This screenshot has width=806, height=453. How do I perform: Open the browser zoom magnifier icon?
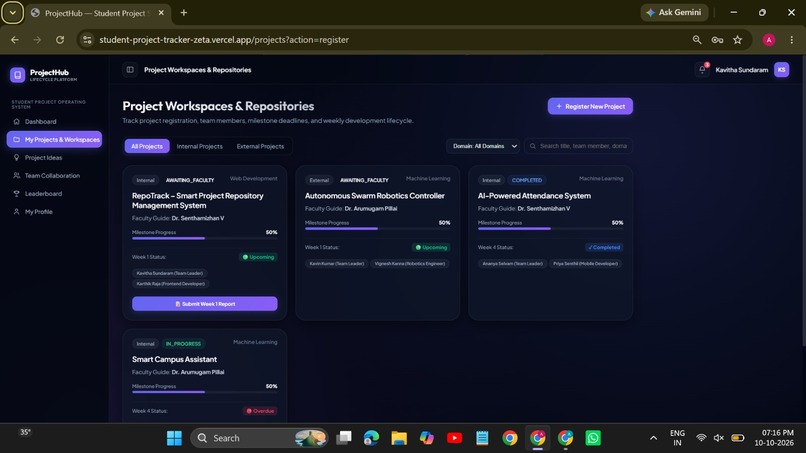(x=697, y=40)
